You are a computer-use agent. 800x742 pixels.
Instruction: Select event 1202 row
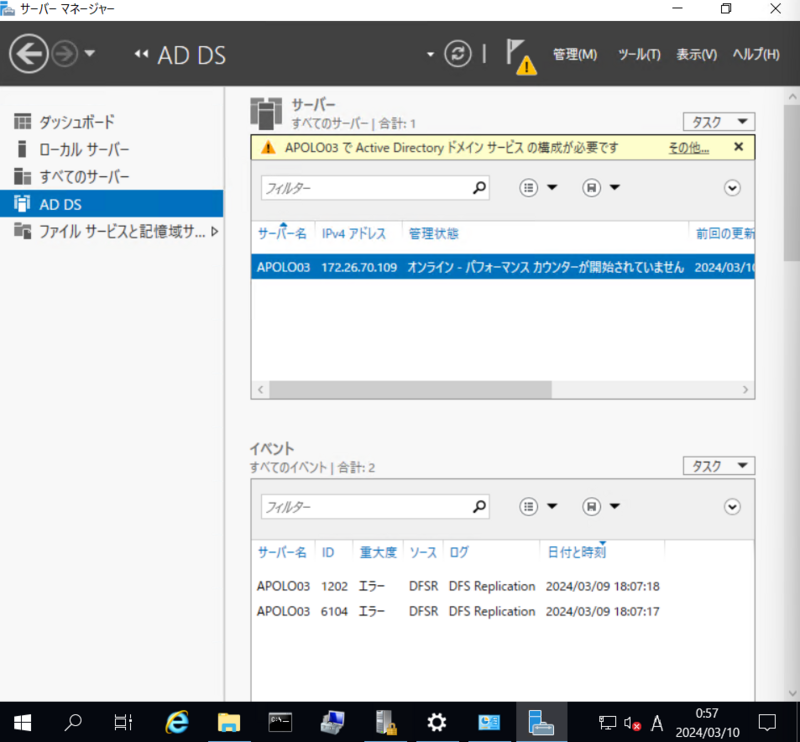coord(503,586)
